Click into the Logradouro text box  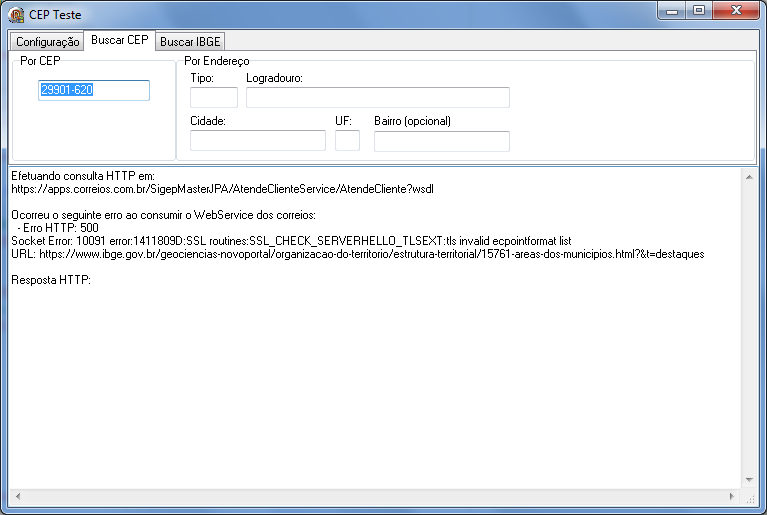378,97
